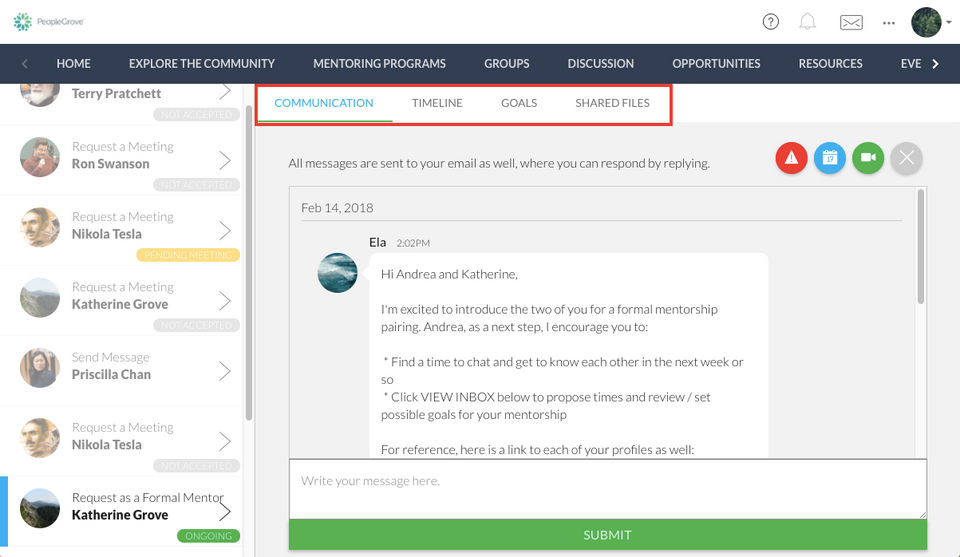Click the PeopleGrove logo

pyautogui.click(x=48, y=21)
